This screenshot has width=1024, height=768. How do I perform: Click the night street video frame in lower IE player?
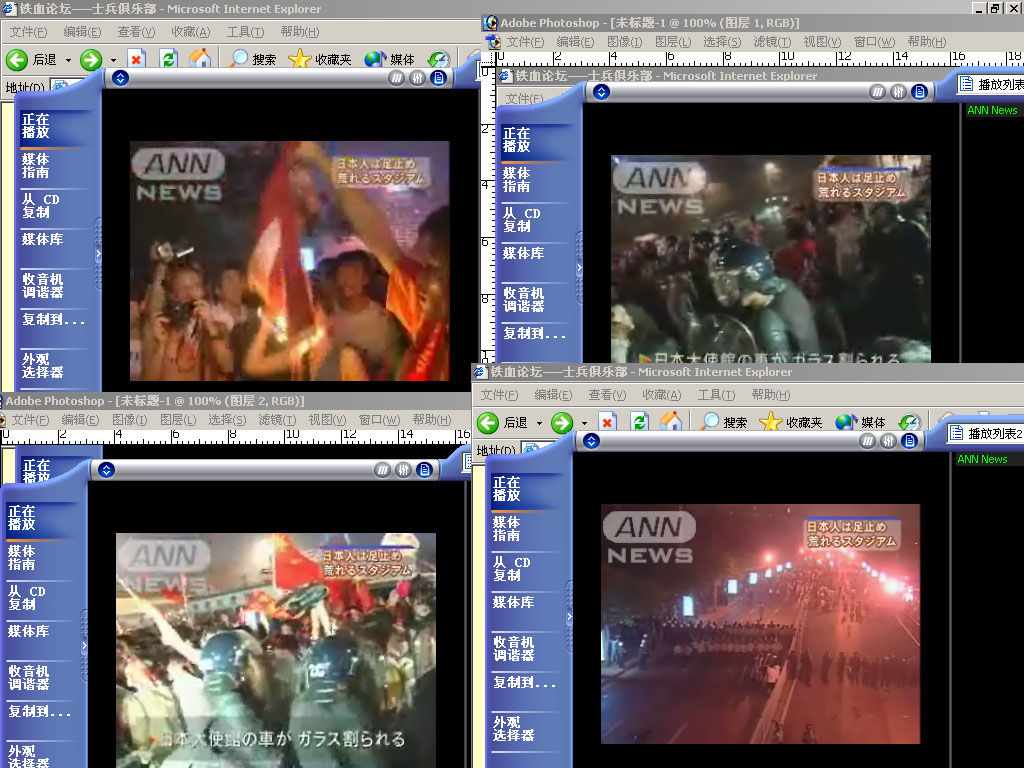[x=760, y=624]
